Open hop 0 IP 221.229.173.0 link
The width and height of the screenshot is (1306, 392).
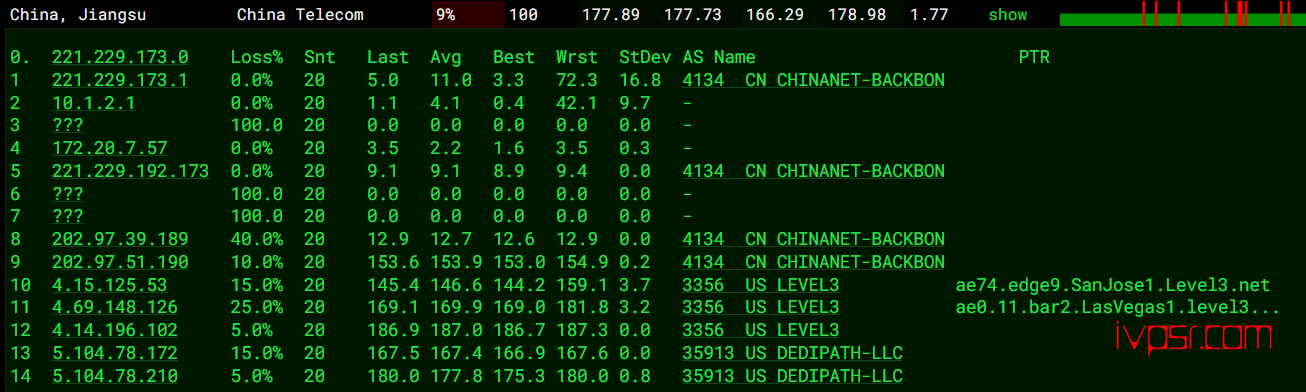[x=120, y=57]
